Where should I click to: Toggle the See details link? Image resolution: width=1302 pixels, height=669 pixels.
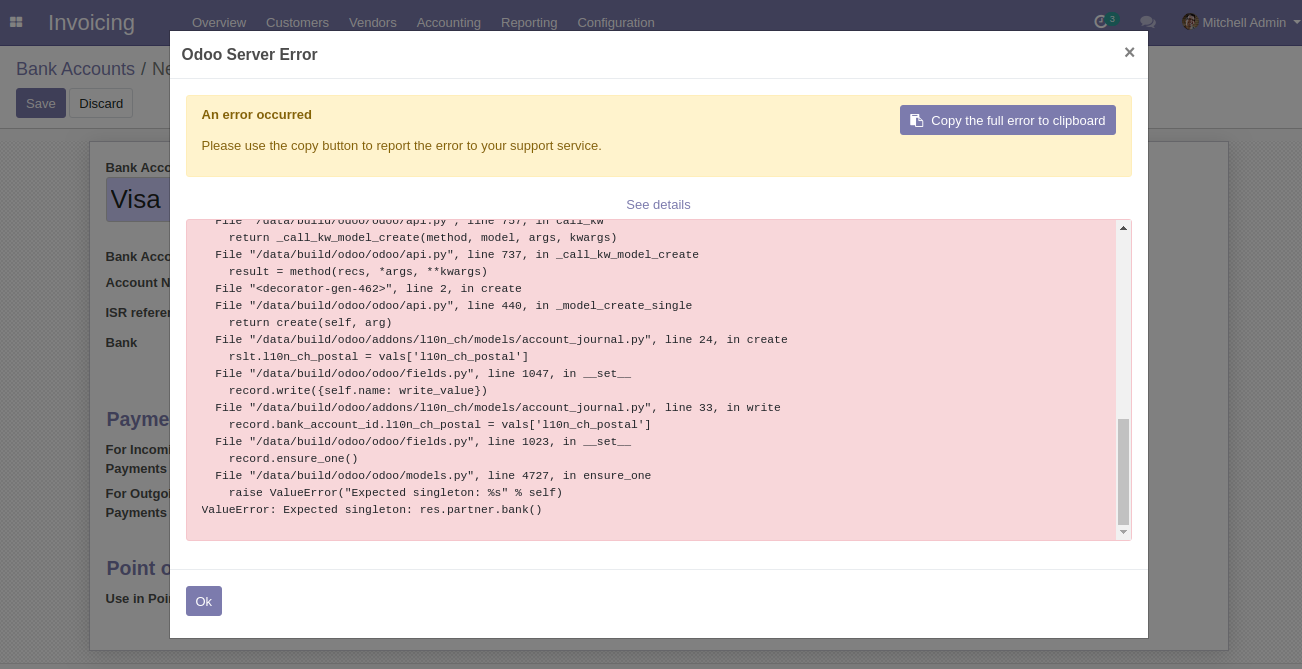coord(658,204)
